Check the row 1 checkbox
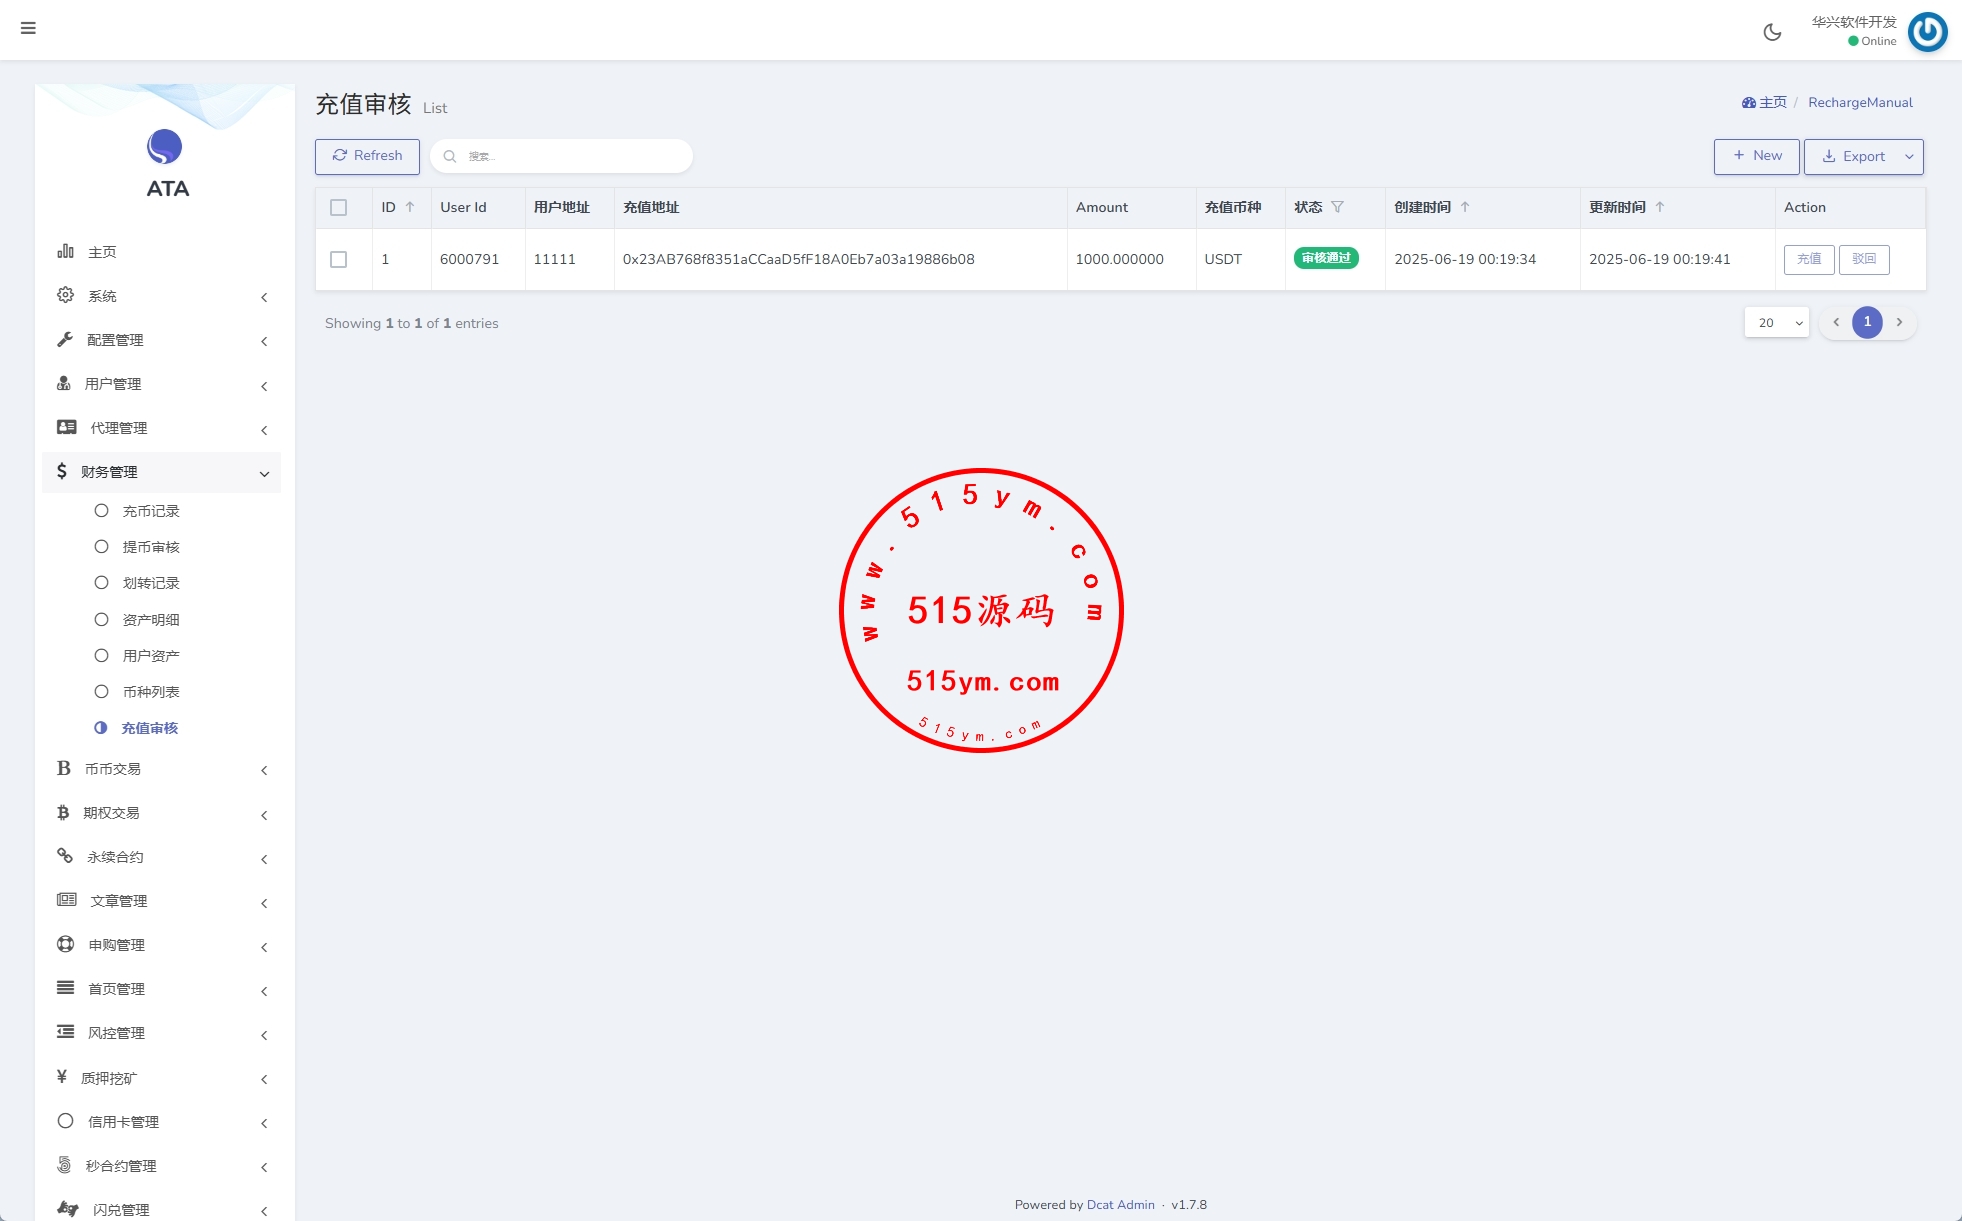This screenshot has height=1221, width=1962. coord(339,259)
